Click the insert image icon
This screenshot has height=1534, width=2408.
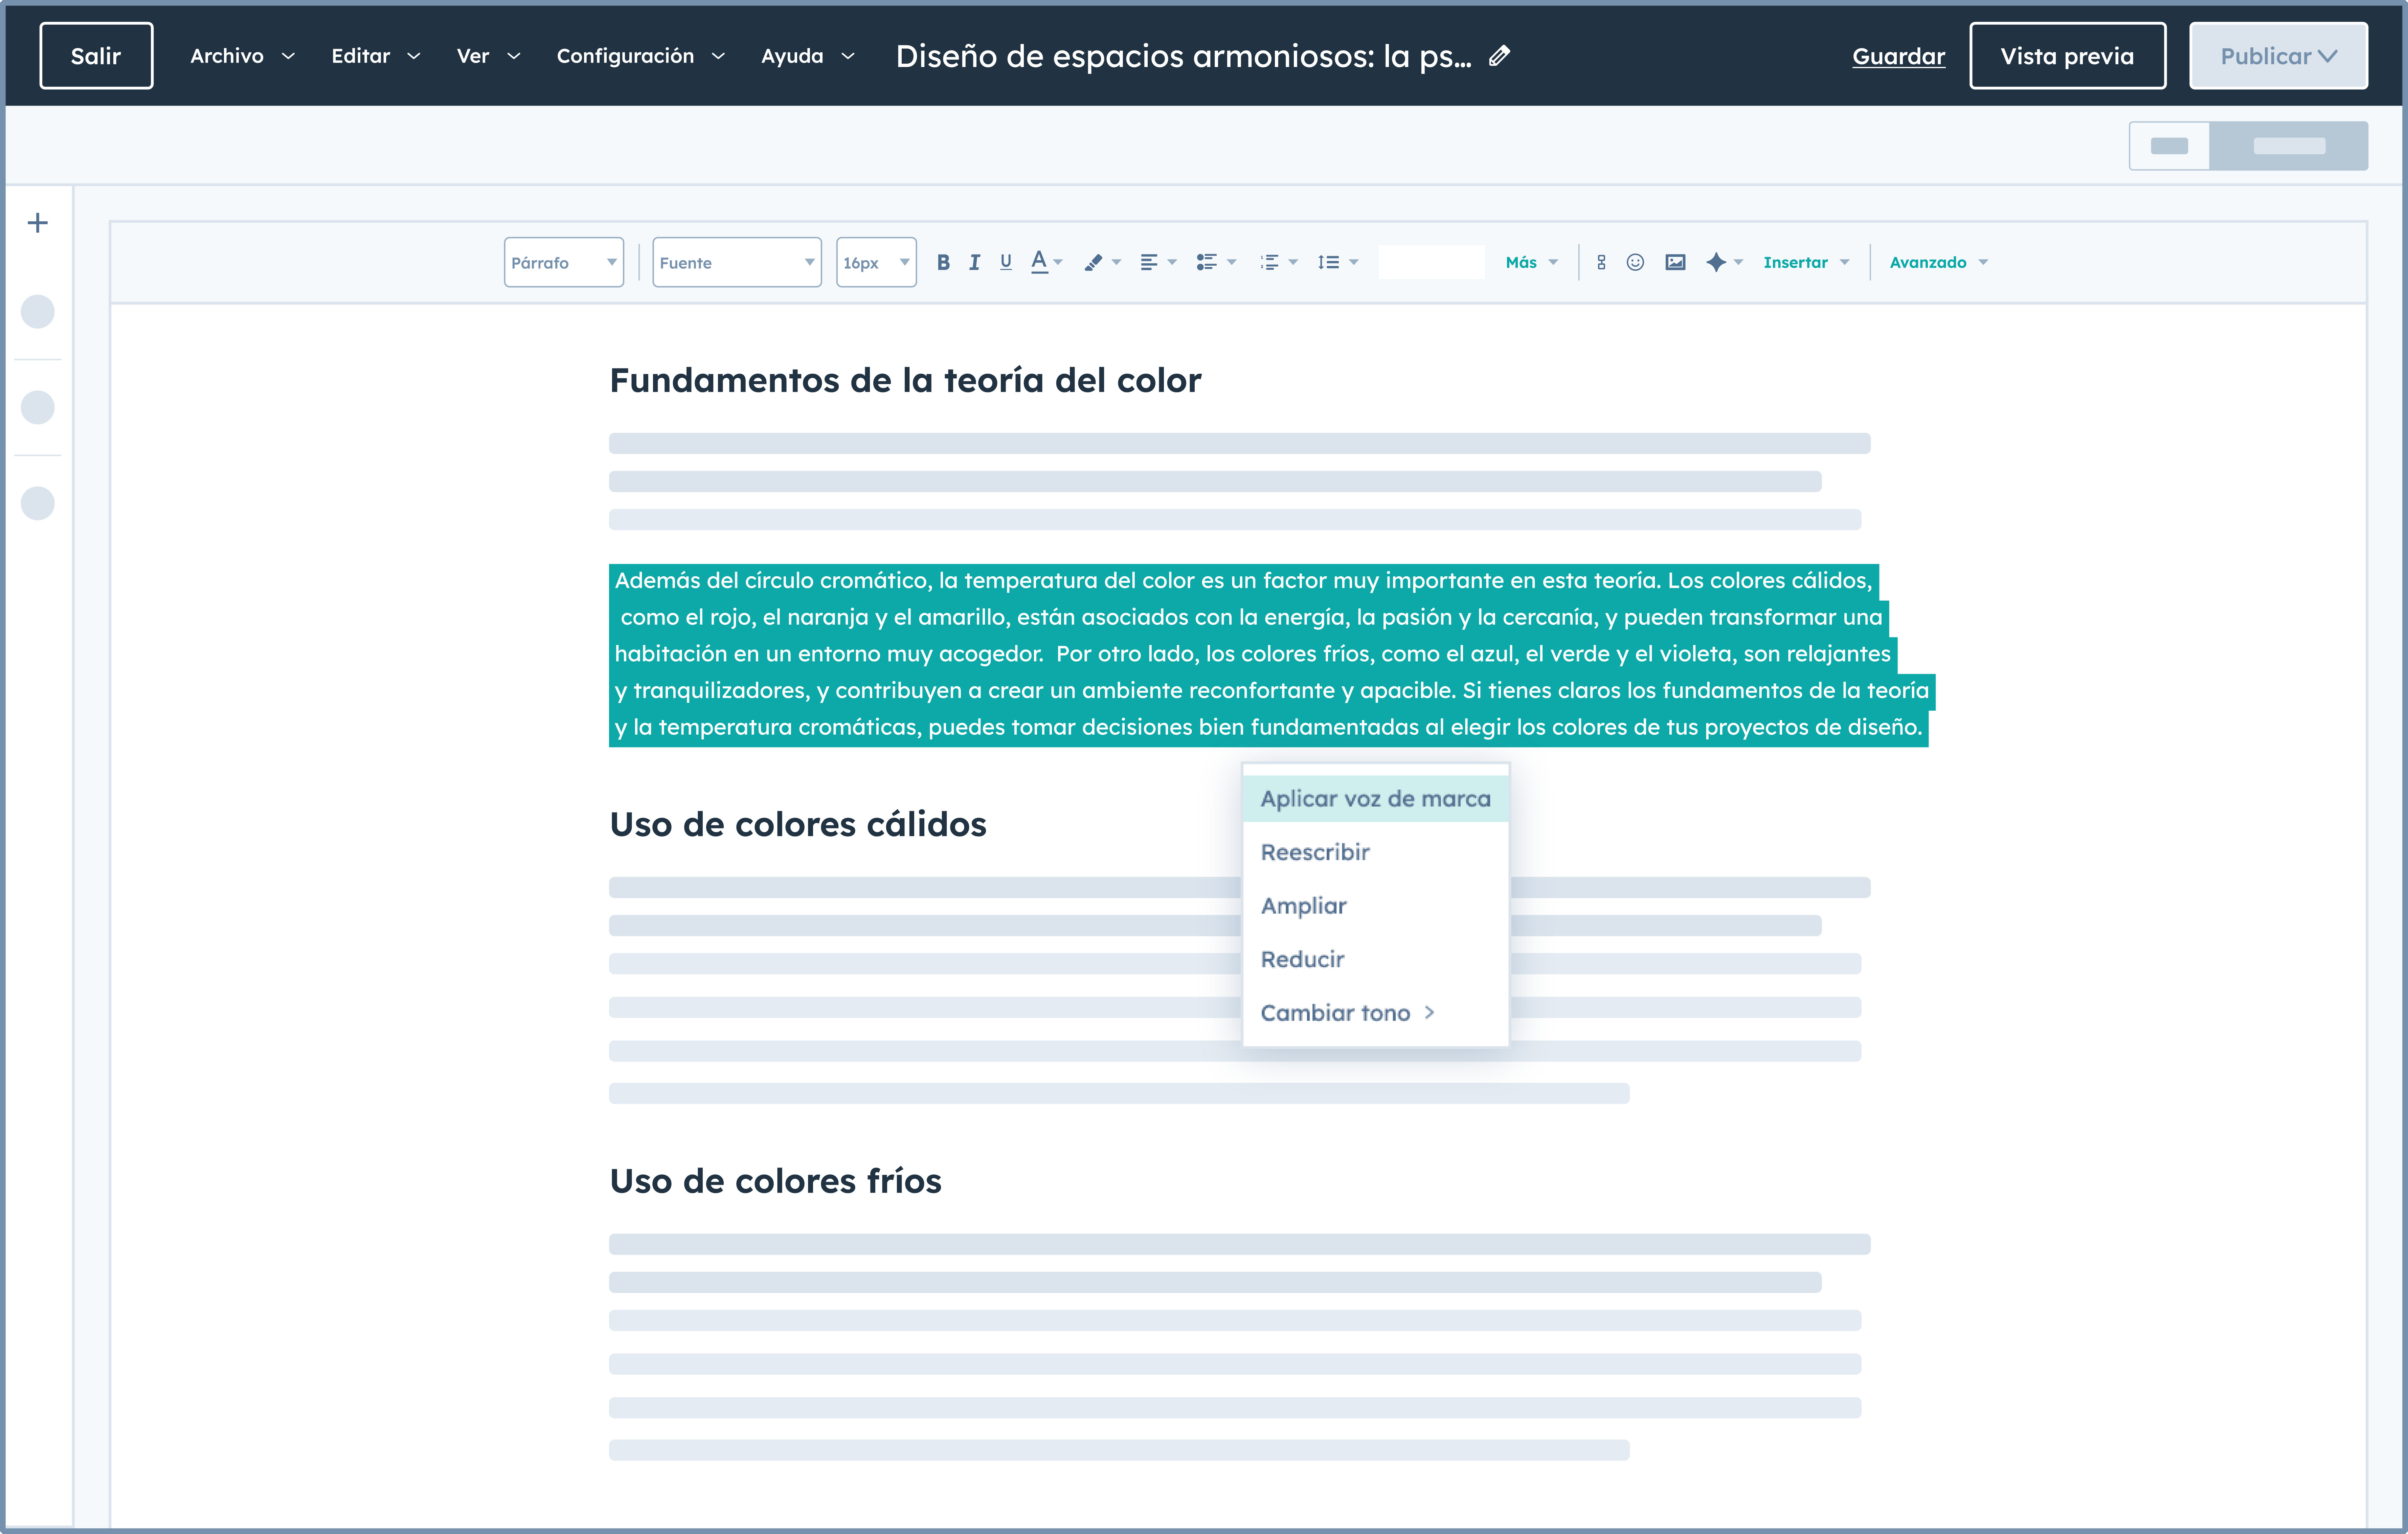tap(1675, 262)
